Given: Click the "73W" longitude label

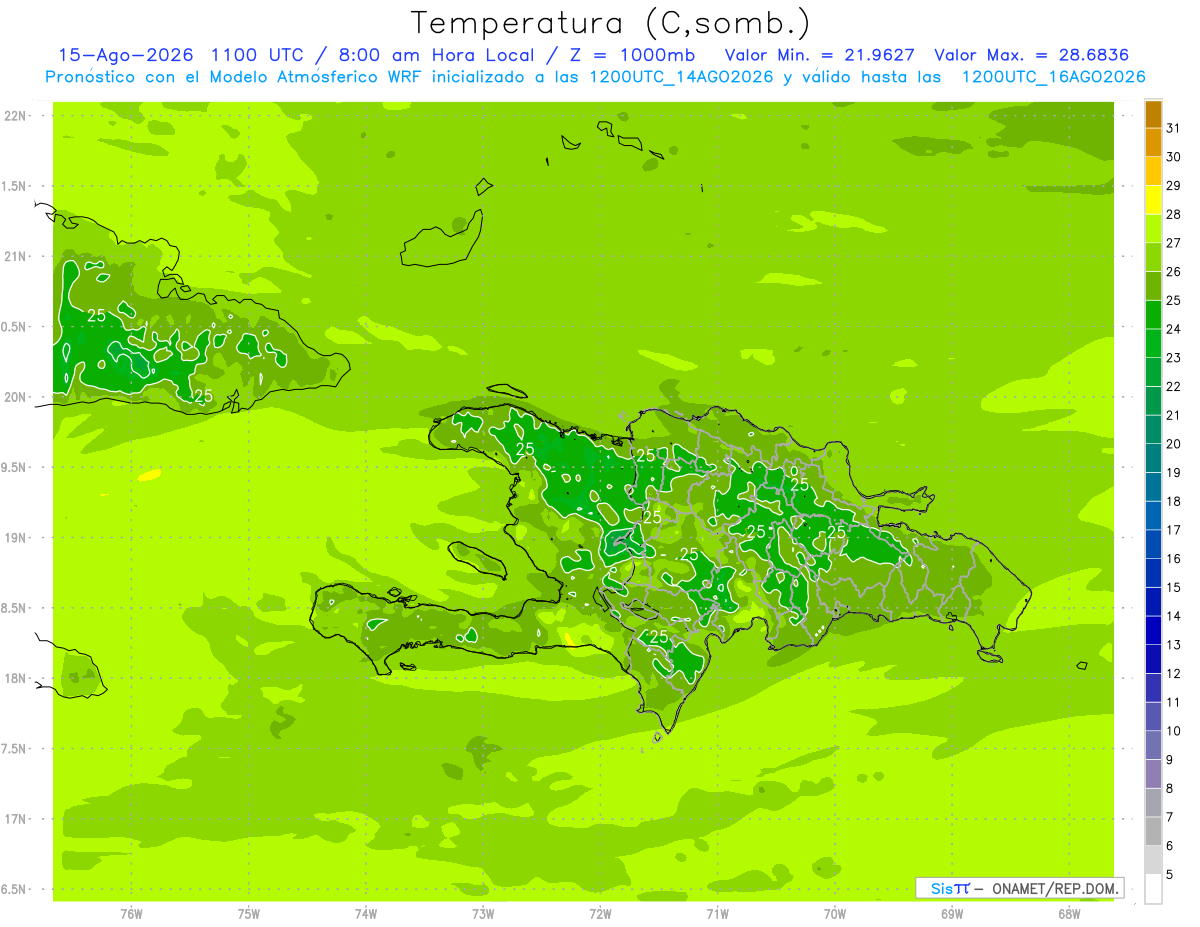Looking at the screenshot, I should (x=483, y=913).
